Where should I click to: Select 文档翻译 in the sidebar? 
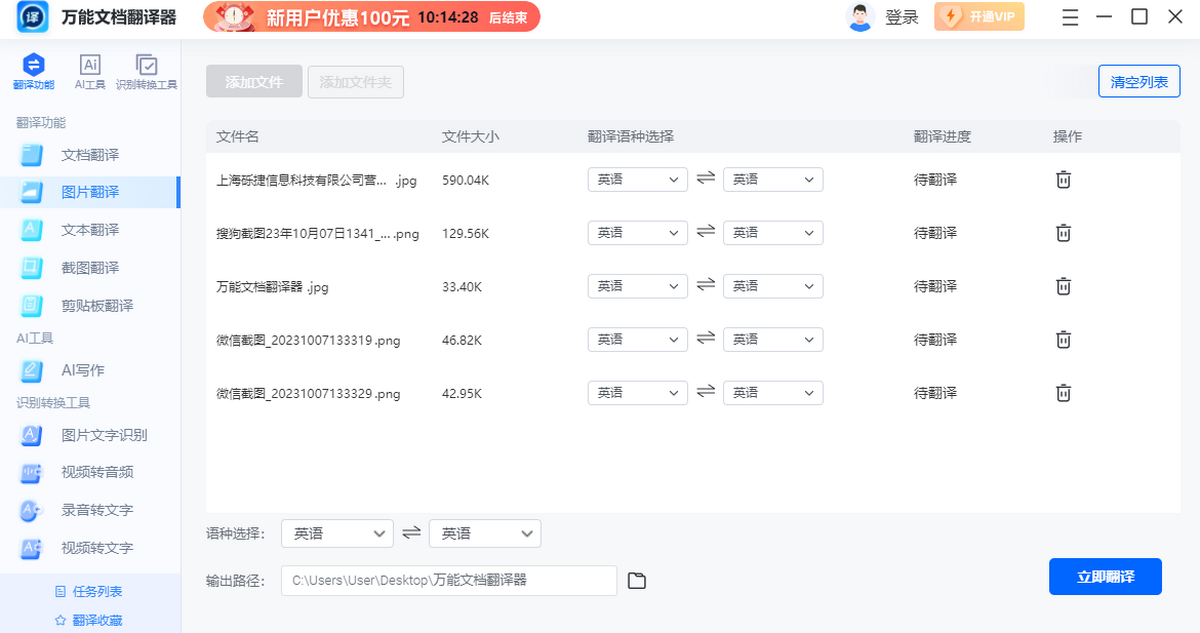tap(90, 155)
